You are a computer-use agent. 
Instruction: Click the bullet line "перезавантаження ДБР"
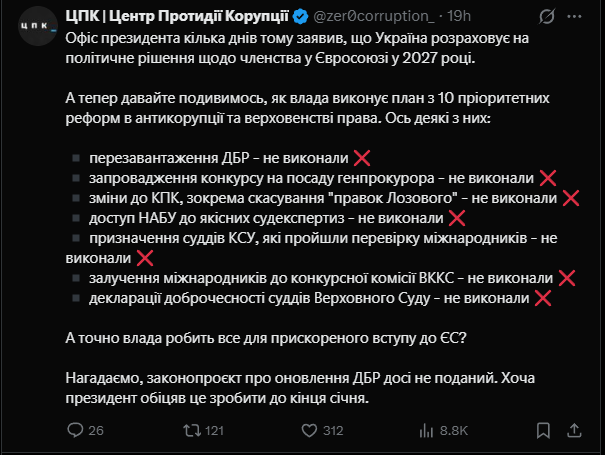pyautogui.click(x=217, y=158)
